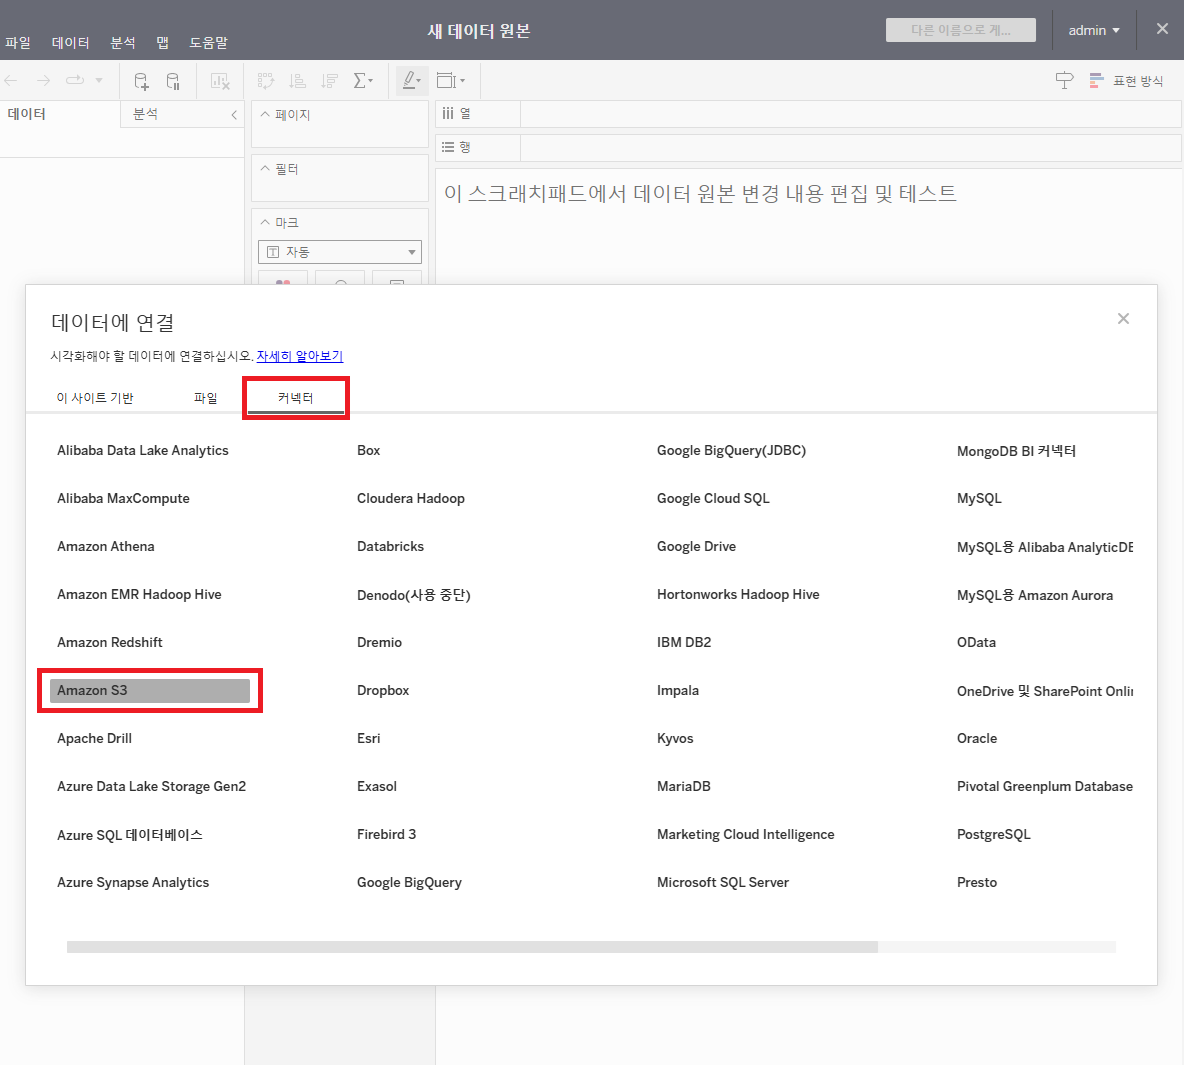
Task: Select the Databricks connector
Action: pos(390,546)
